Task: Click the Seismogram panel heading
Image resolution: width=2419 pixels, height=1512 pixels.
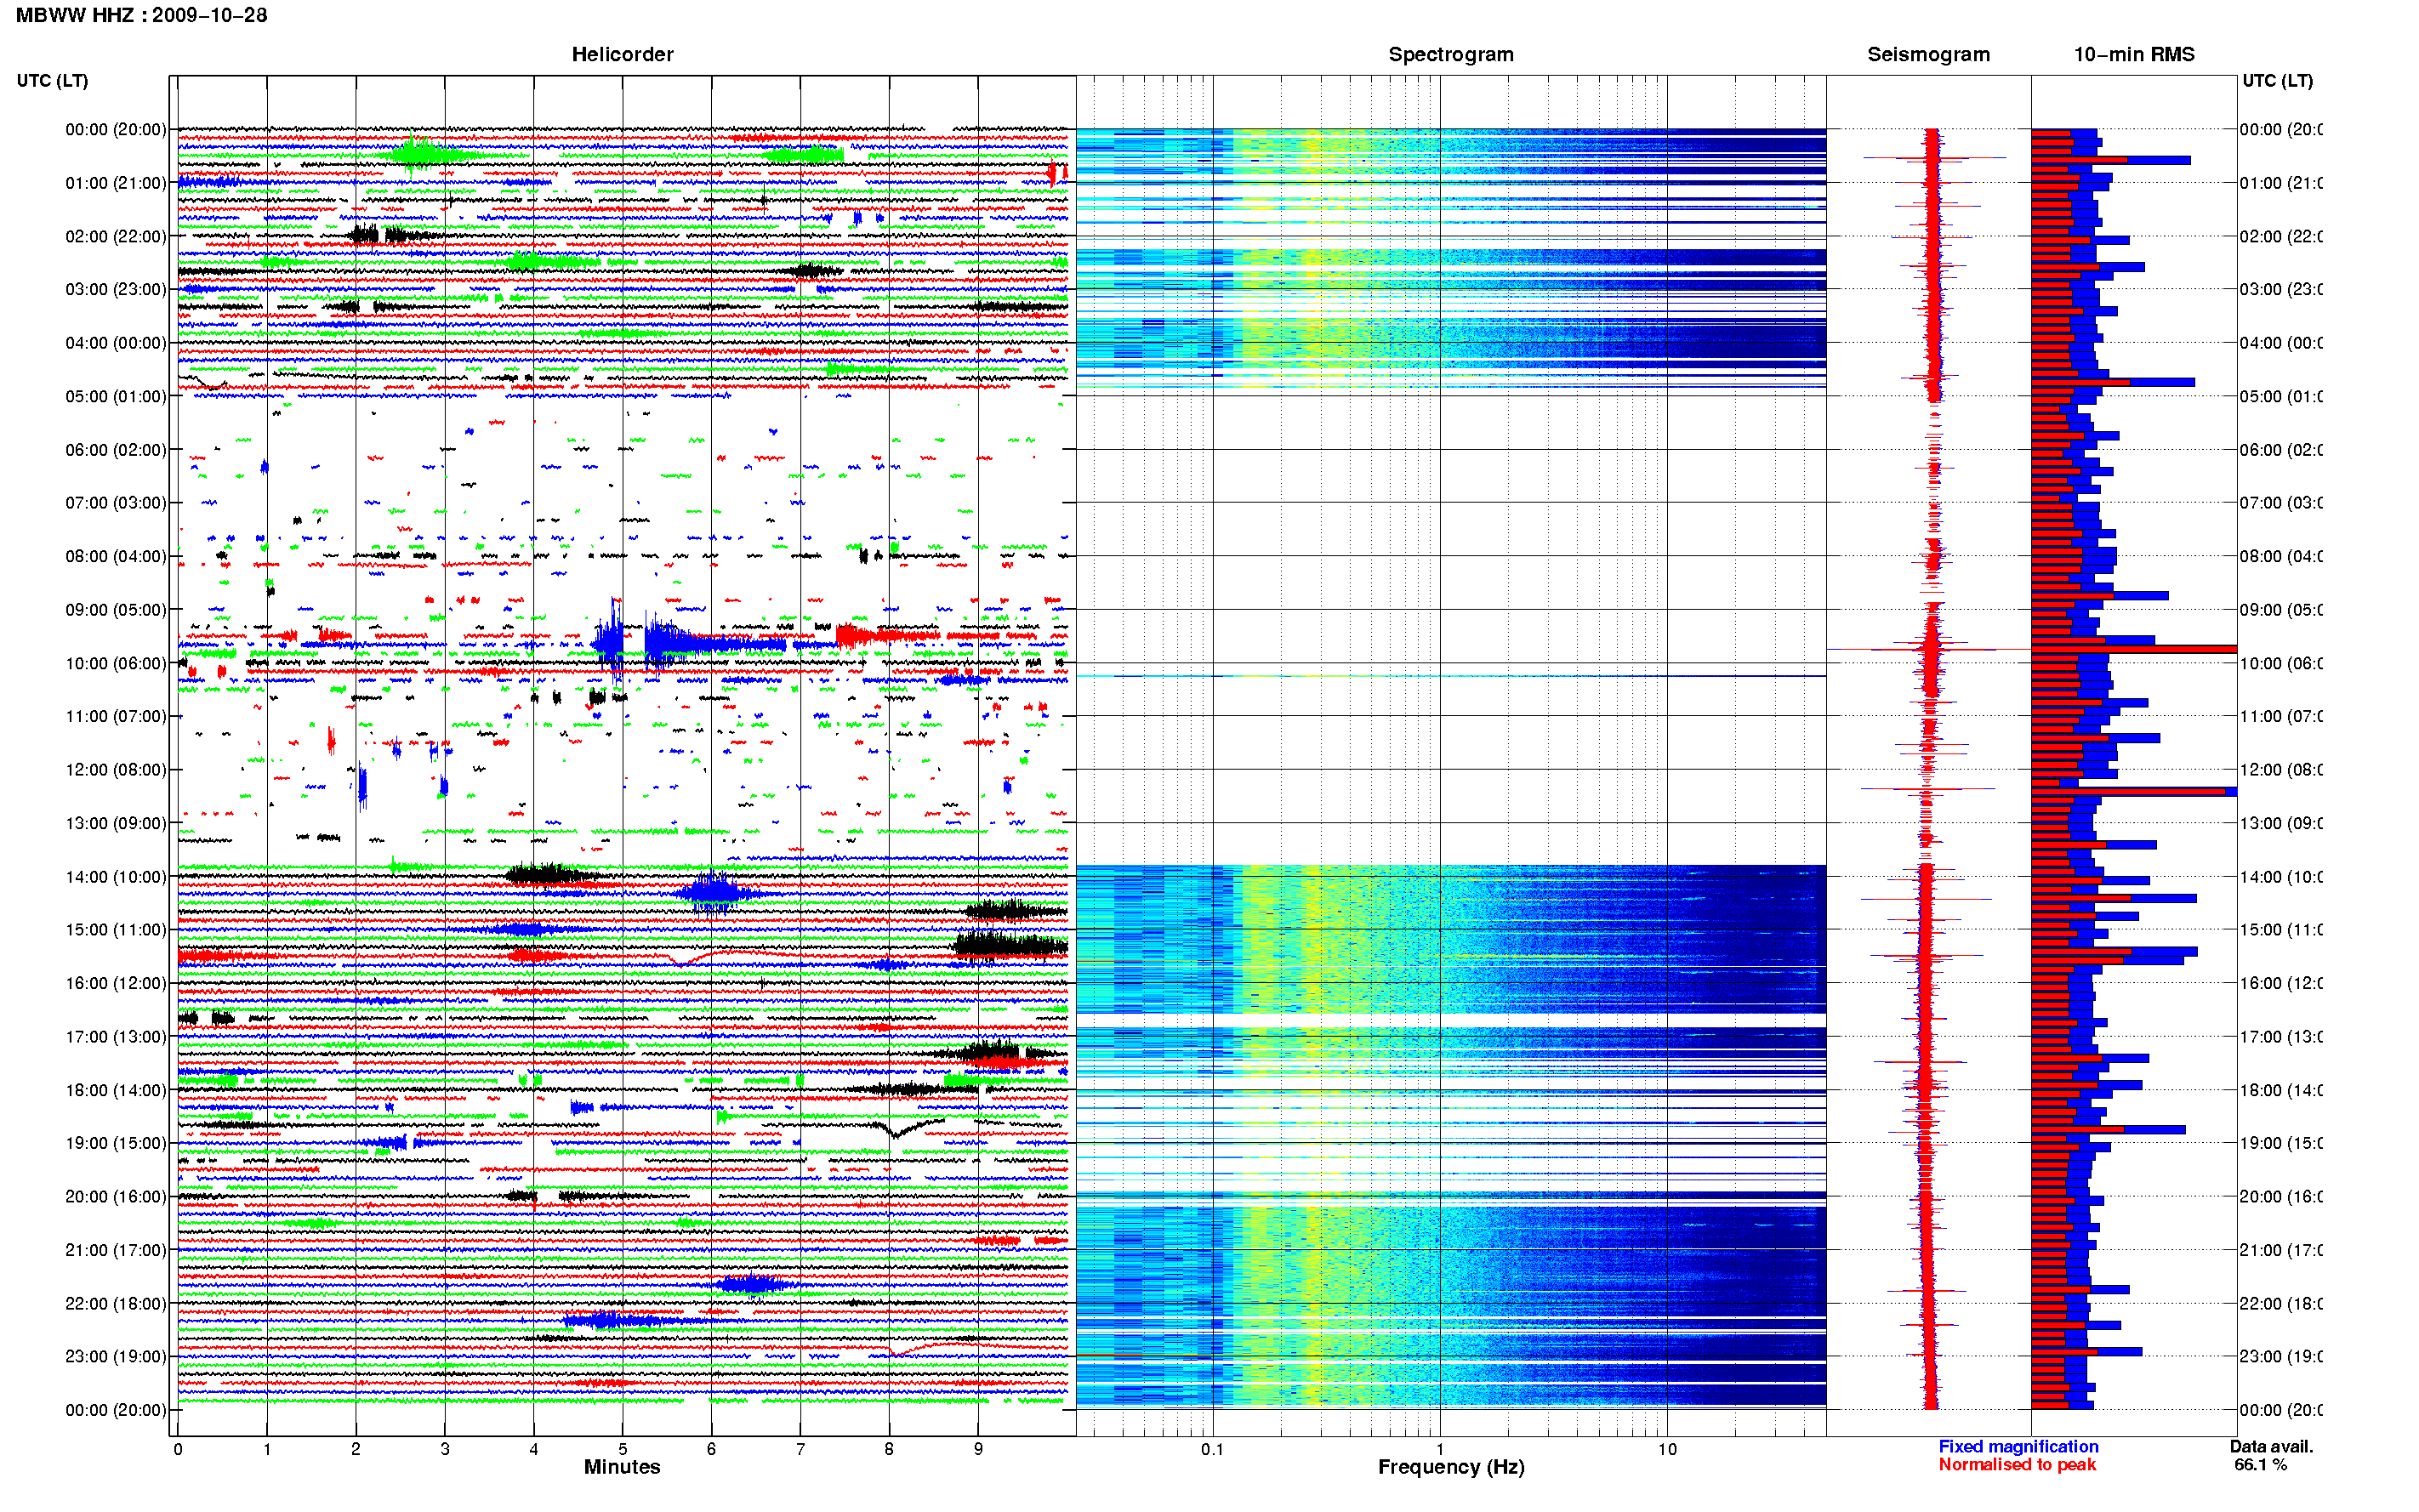Action: (1928, 54)
